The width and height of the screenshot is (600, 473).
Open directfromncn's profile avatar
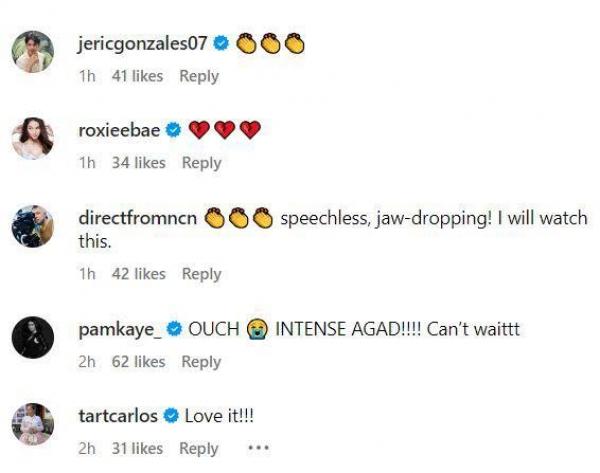[x=32, y=227]
